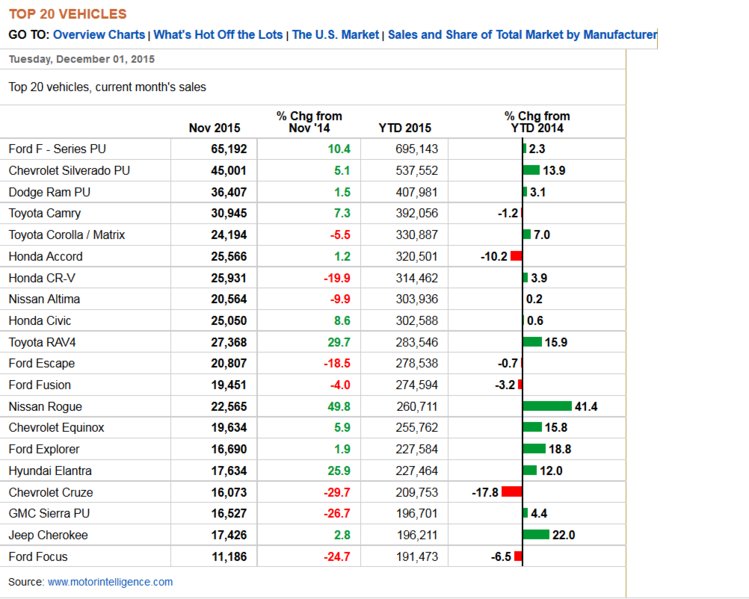Click the % Chg from Nov '14 header
The image size is (749, 599).
309,122
